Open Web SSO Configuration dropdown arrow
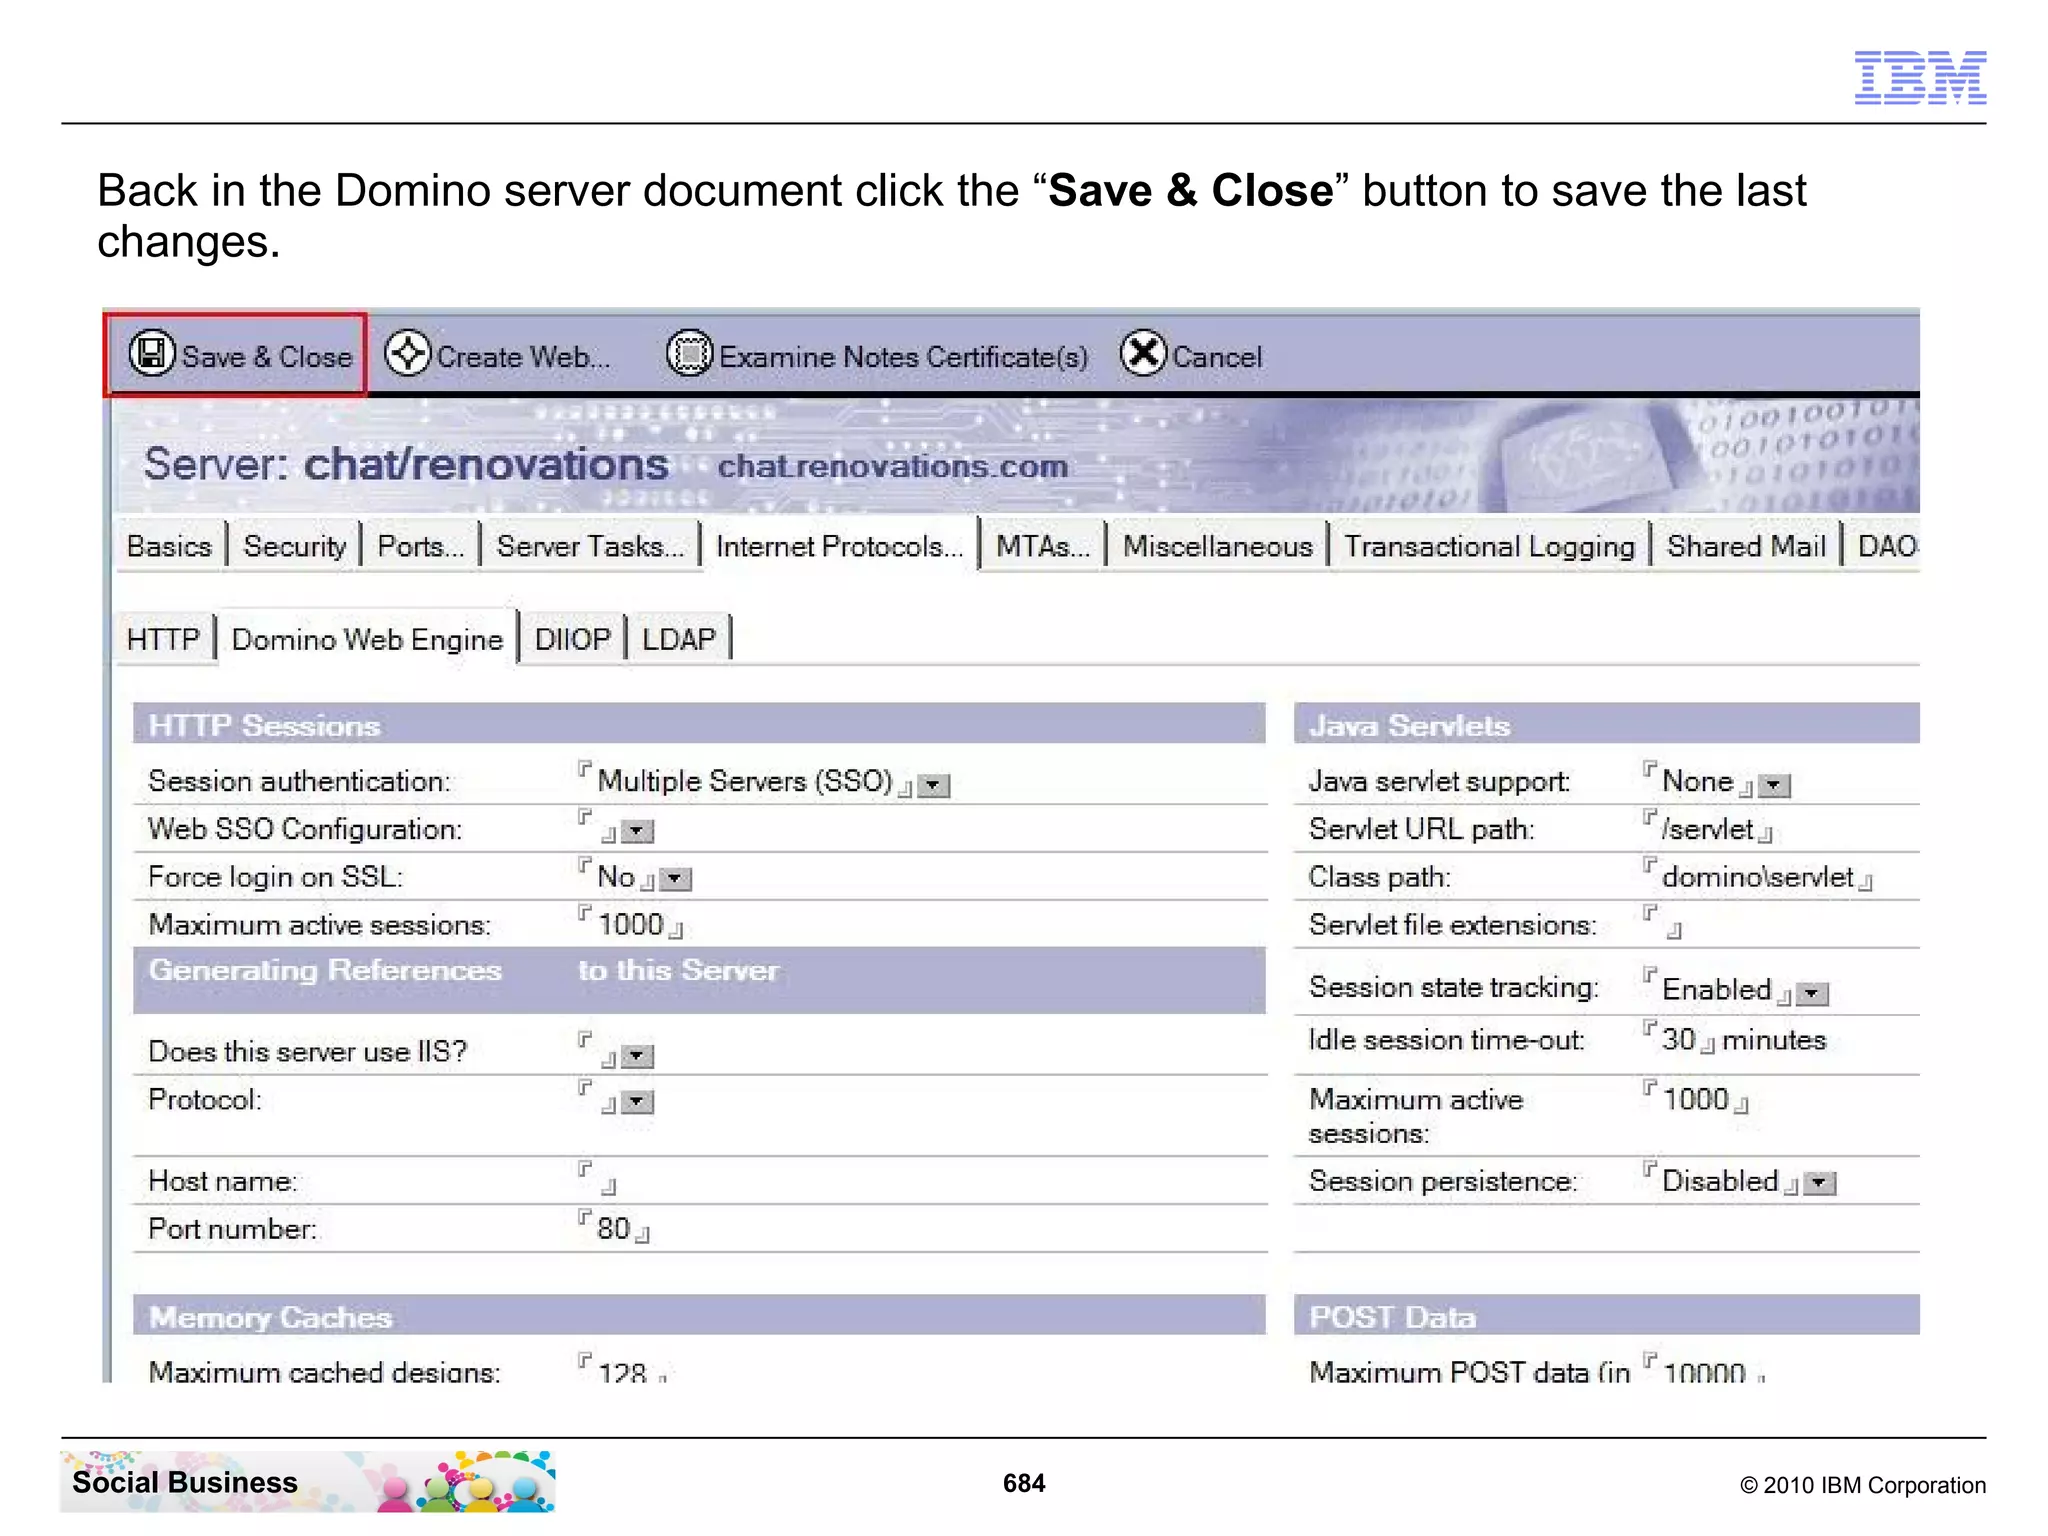 pos(638,832)
